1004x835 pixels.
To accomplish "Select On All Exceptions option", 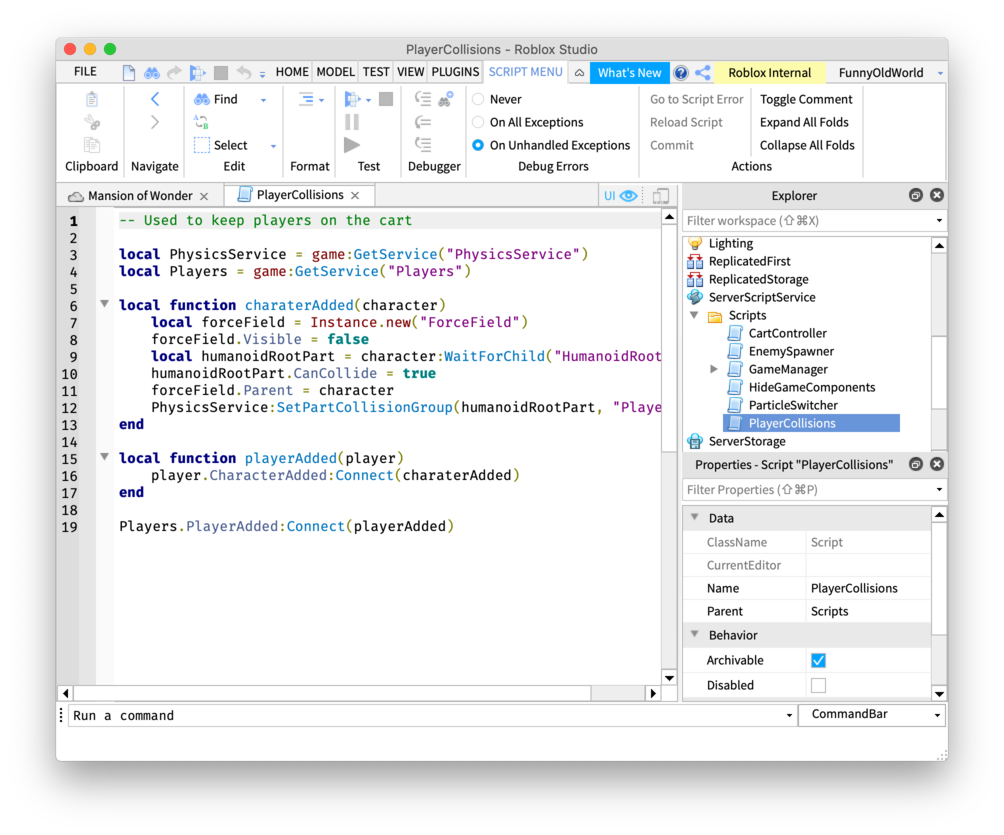I will coord(478,122).
